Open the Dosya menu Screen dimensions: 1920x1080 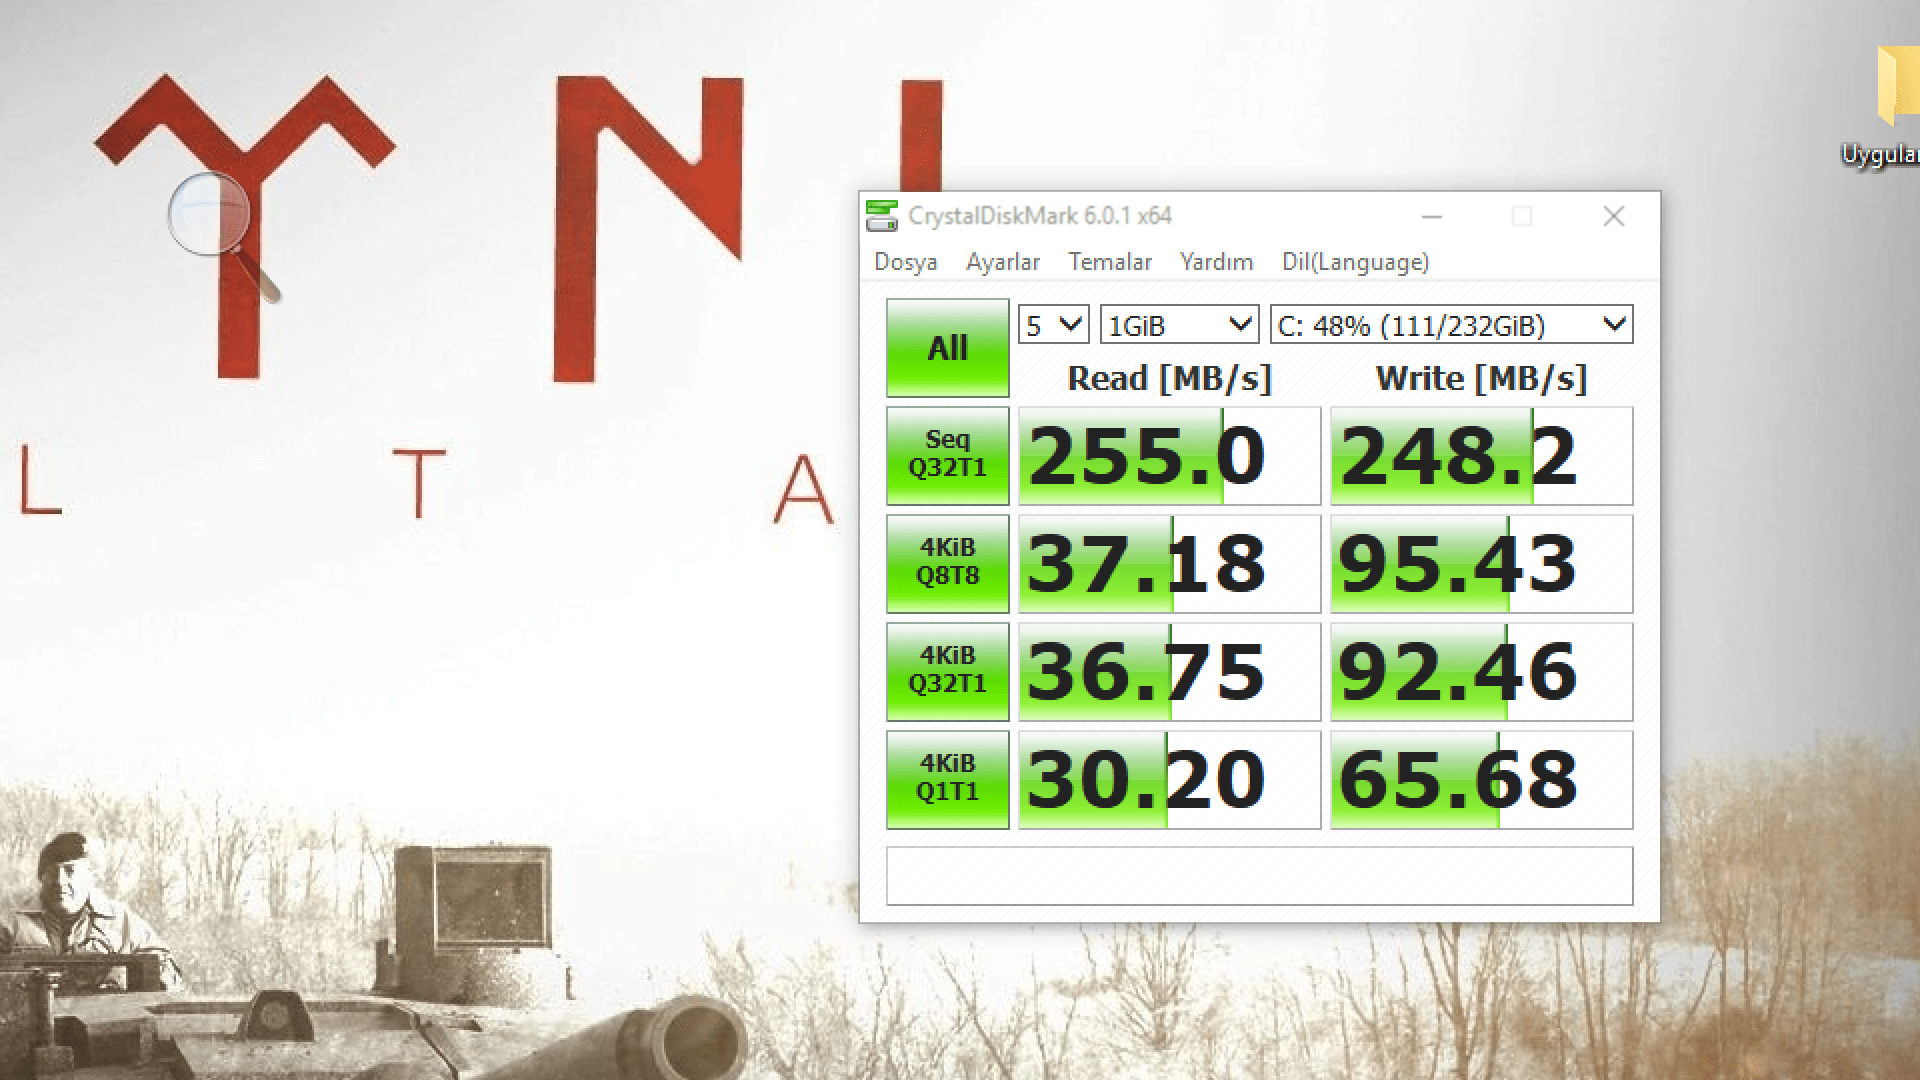point(905,262)
